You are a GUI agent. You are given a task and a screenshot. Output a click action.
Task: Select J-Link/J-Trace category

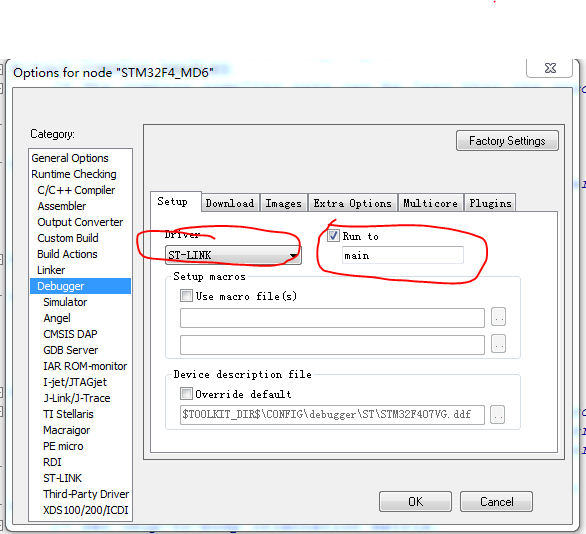pyautogui.click(x=77, y=398)
